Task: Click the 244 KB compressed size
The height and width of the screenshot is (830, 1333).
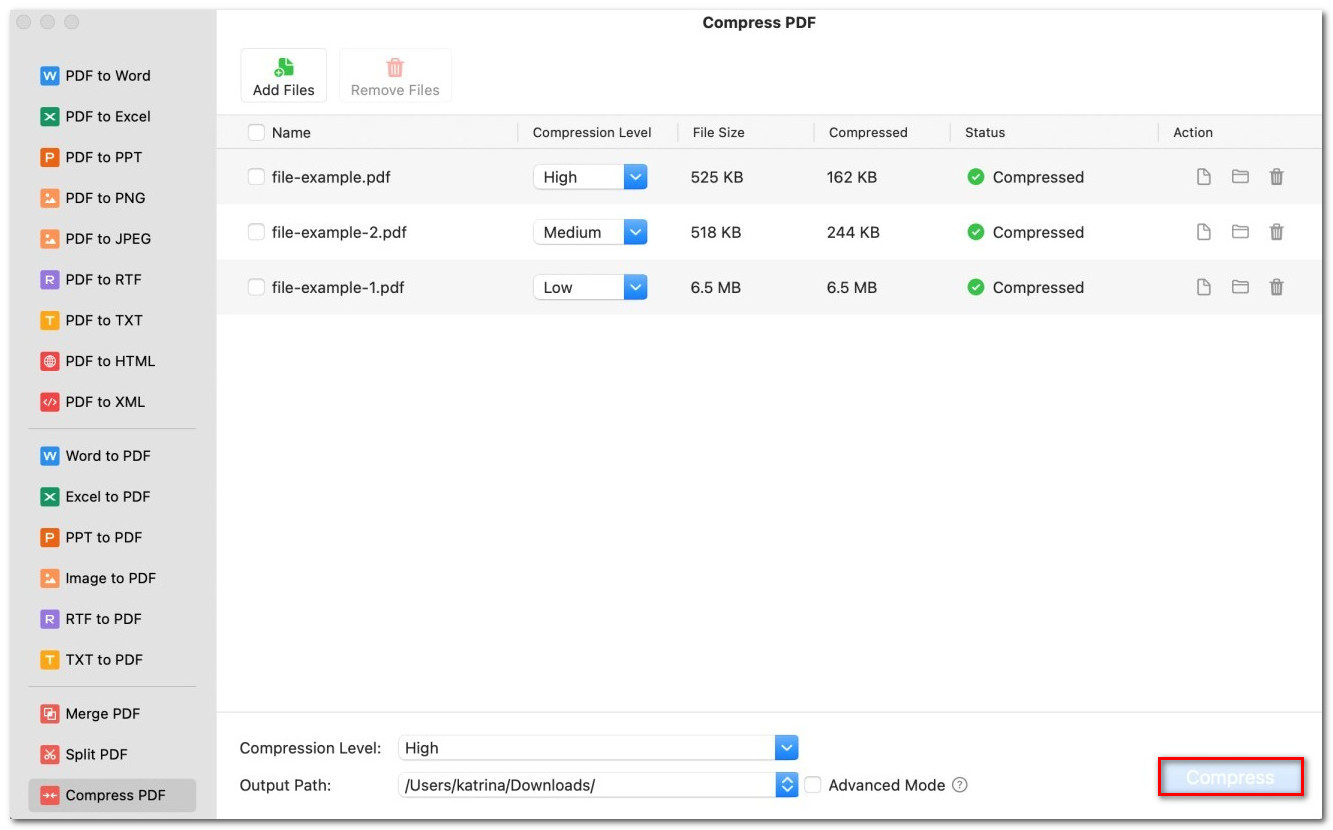Action: coord(853,232)
